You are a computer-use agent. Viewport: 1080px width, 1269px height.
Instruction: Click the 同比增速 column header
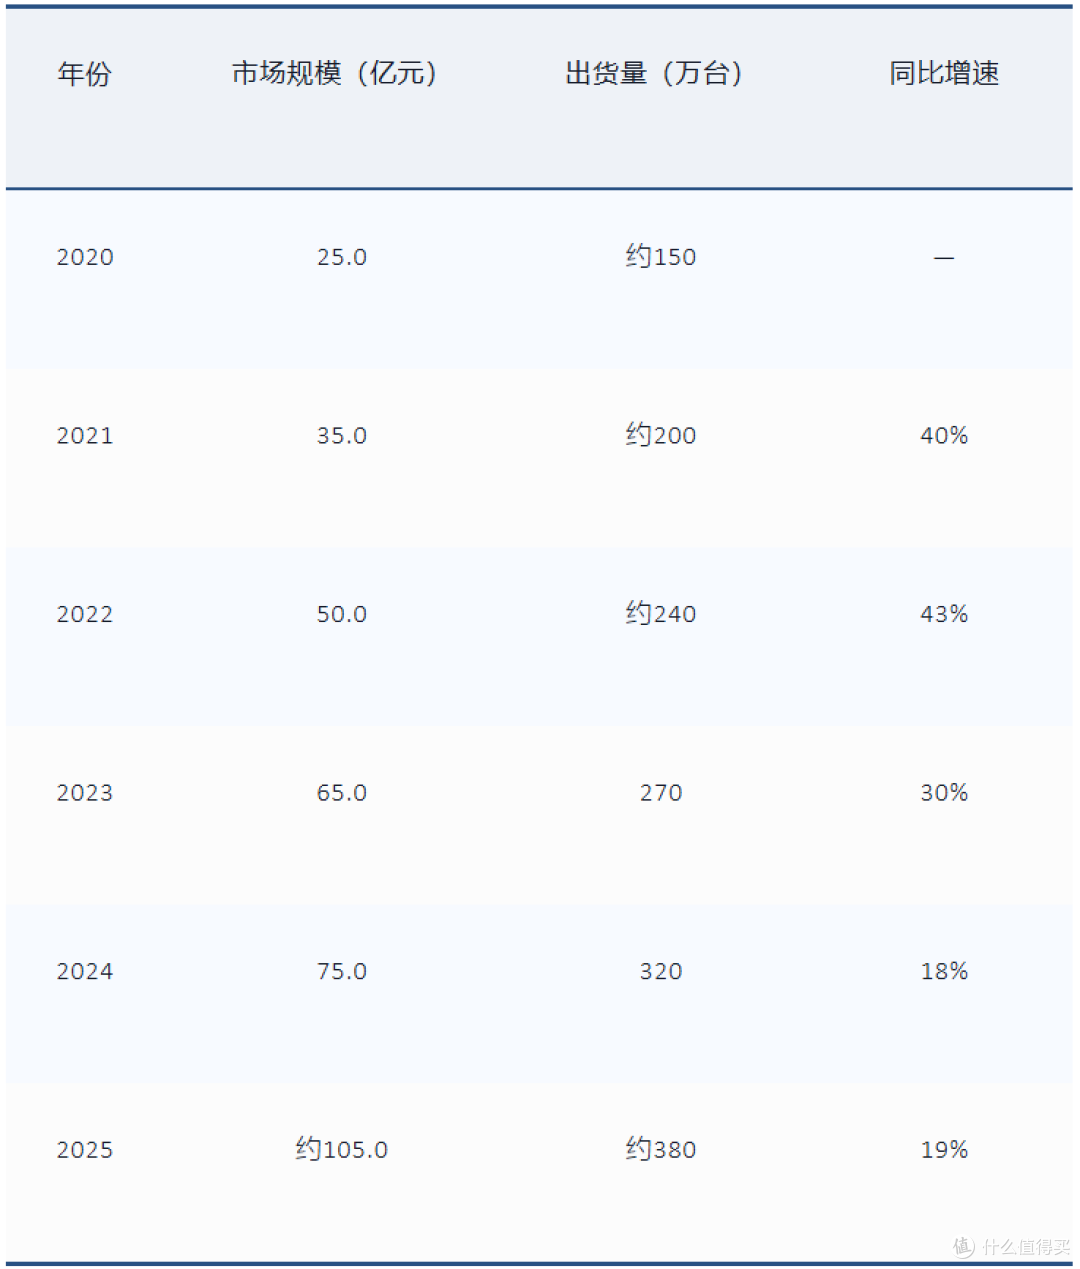tap(944, 73)
